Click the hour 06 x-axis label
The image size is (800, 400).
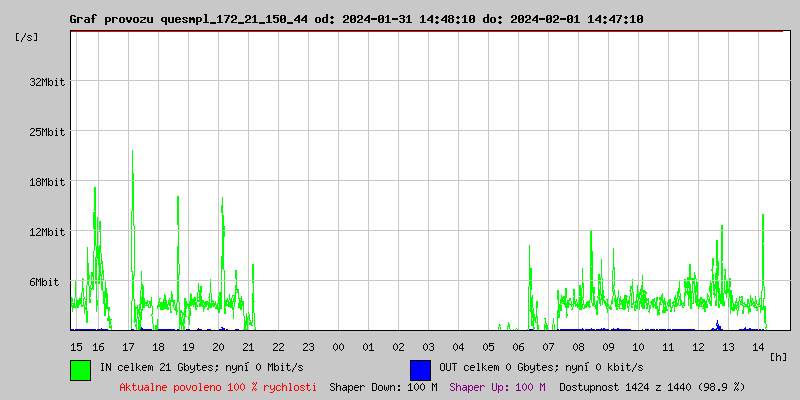(518, 346)
